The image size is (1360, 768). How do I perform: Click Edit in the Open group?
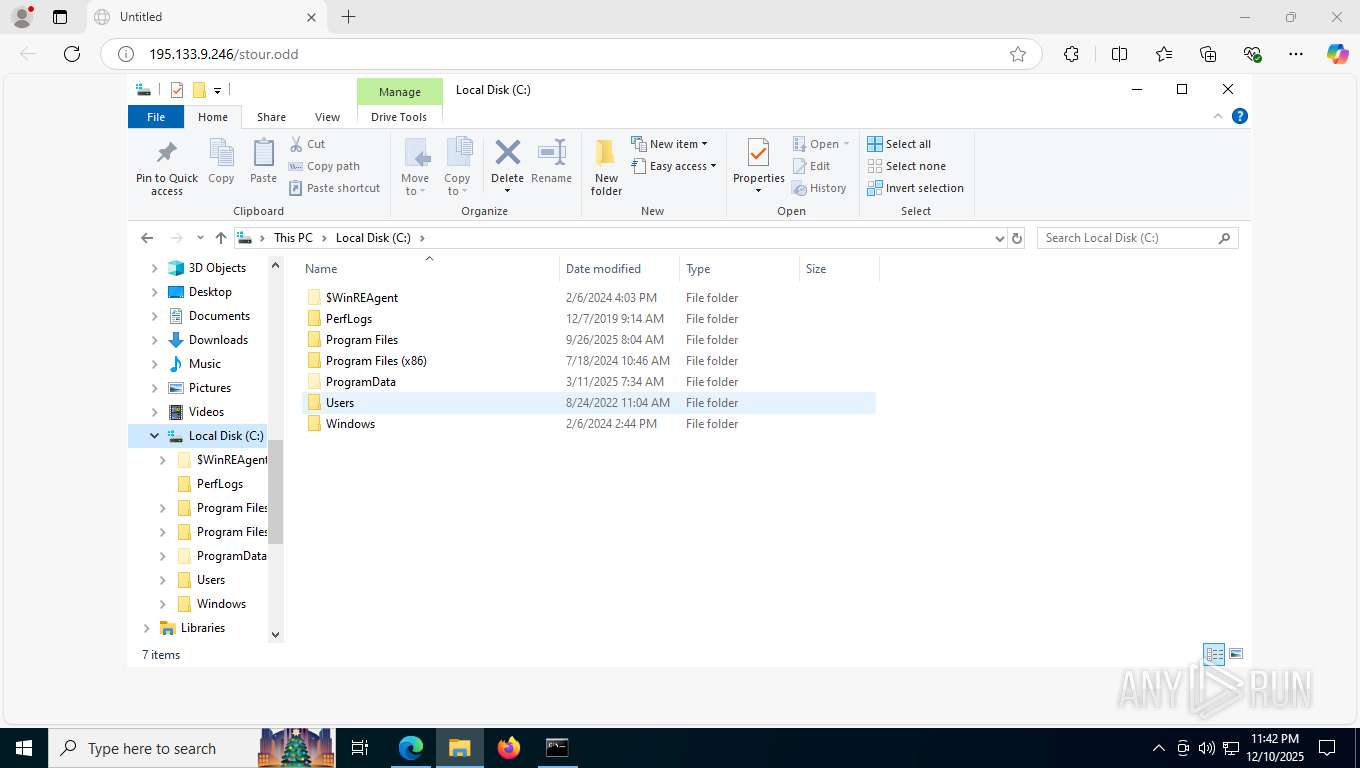coord(812,166)
